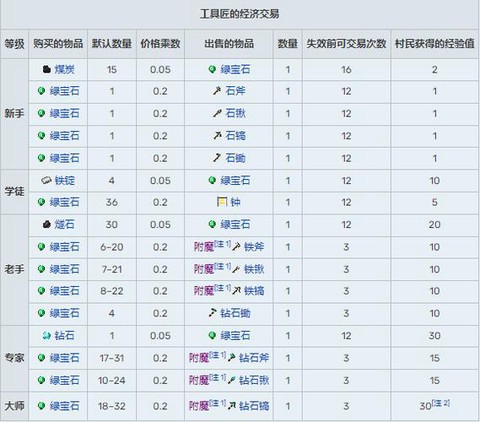This screenshot has height=422, width=480.
Task: Open the 钻石 link in the 专家 section
Action: [x=65, y=335]
